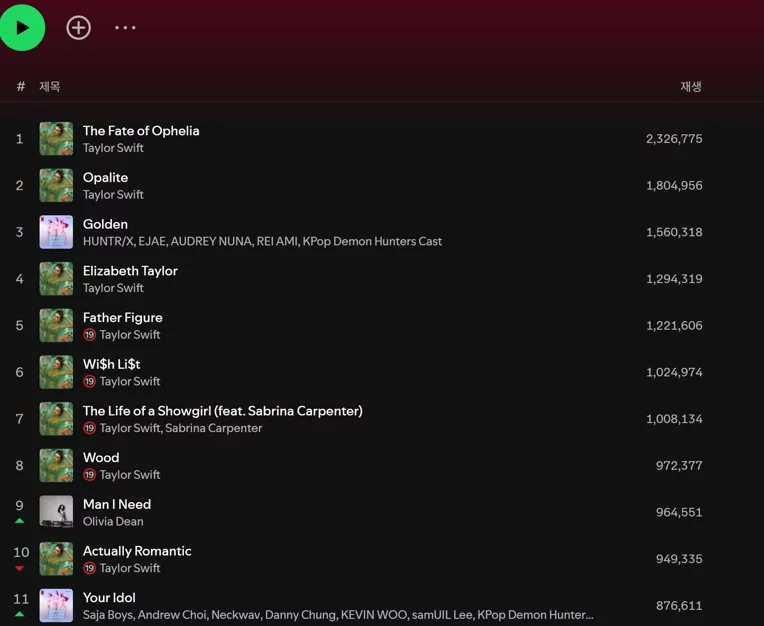Open the three-dot more options menu

125,28
